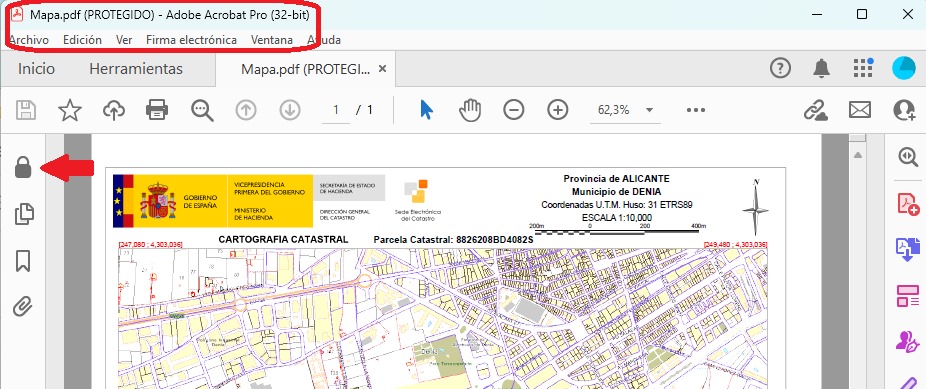Open the bookmarks panel
926x389 pixels.
23,260
